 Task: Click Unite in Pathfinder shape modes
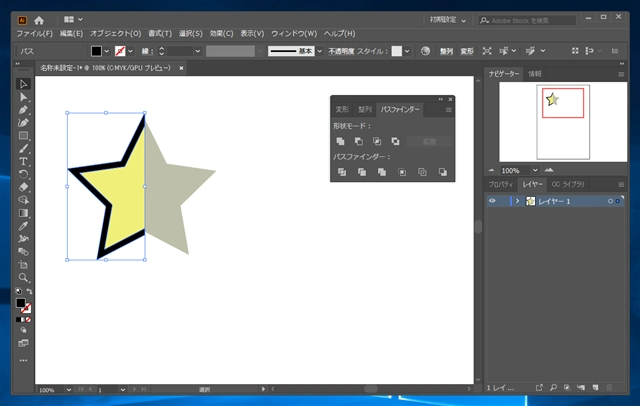(340, 141)
